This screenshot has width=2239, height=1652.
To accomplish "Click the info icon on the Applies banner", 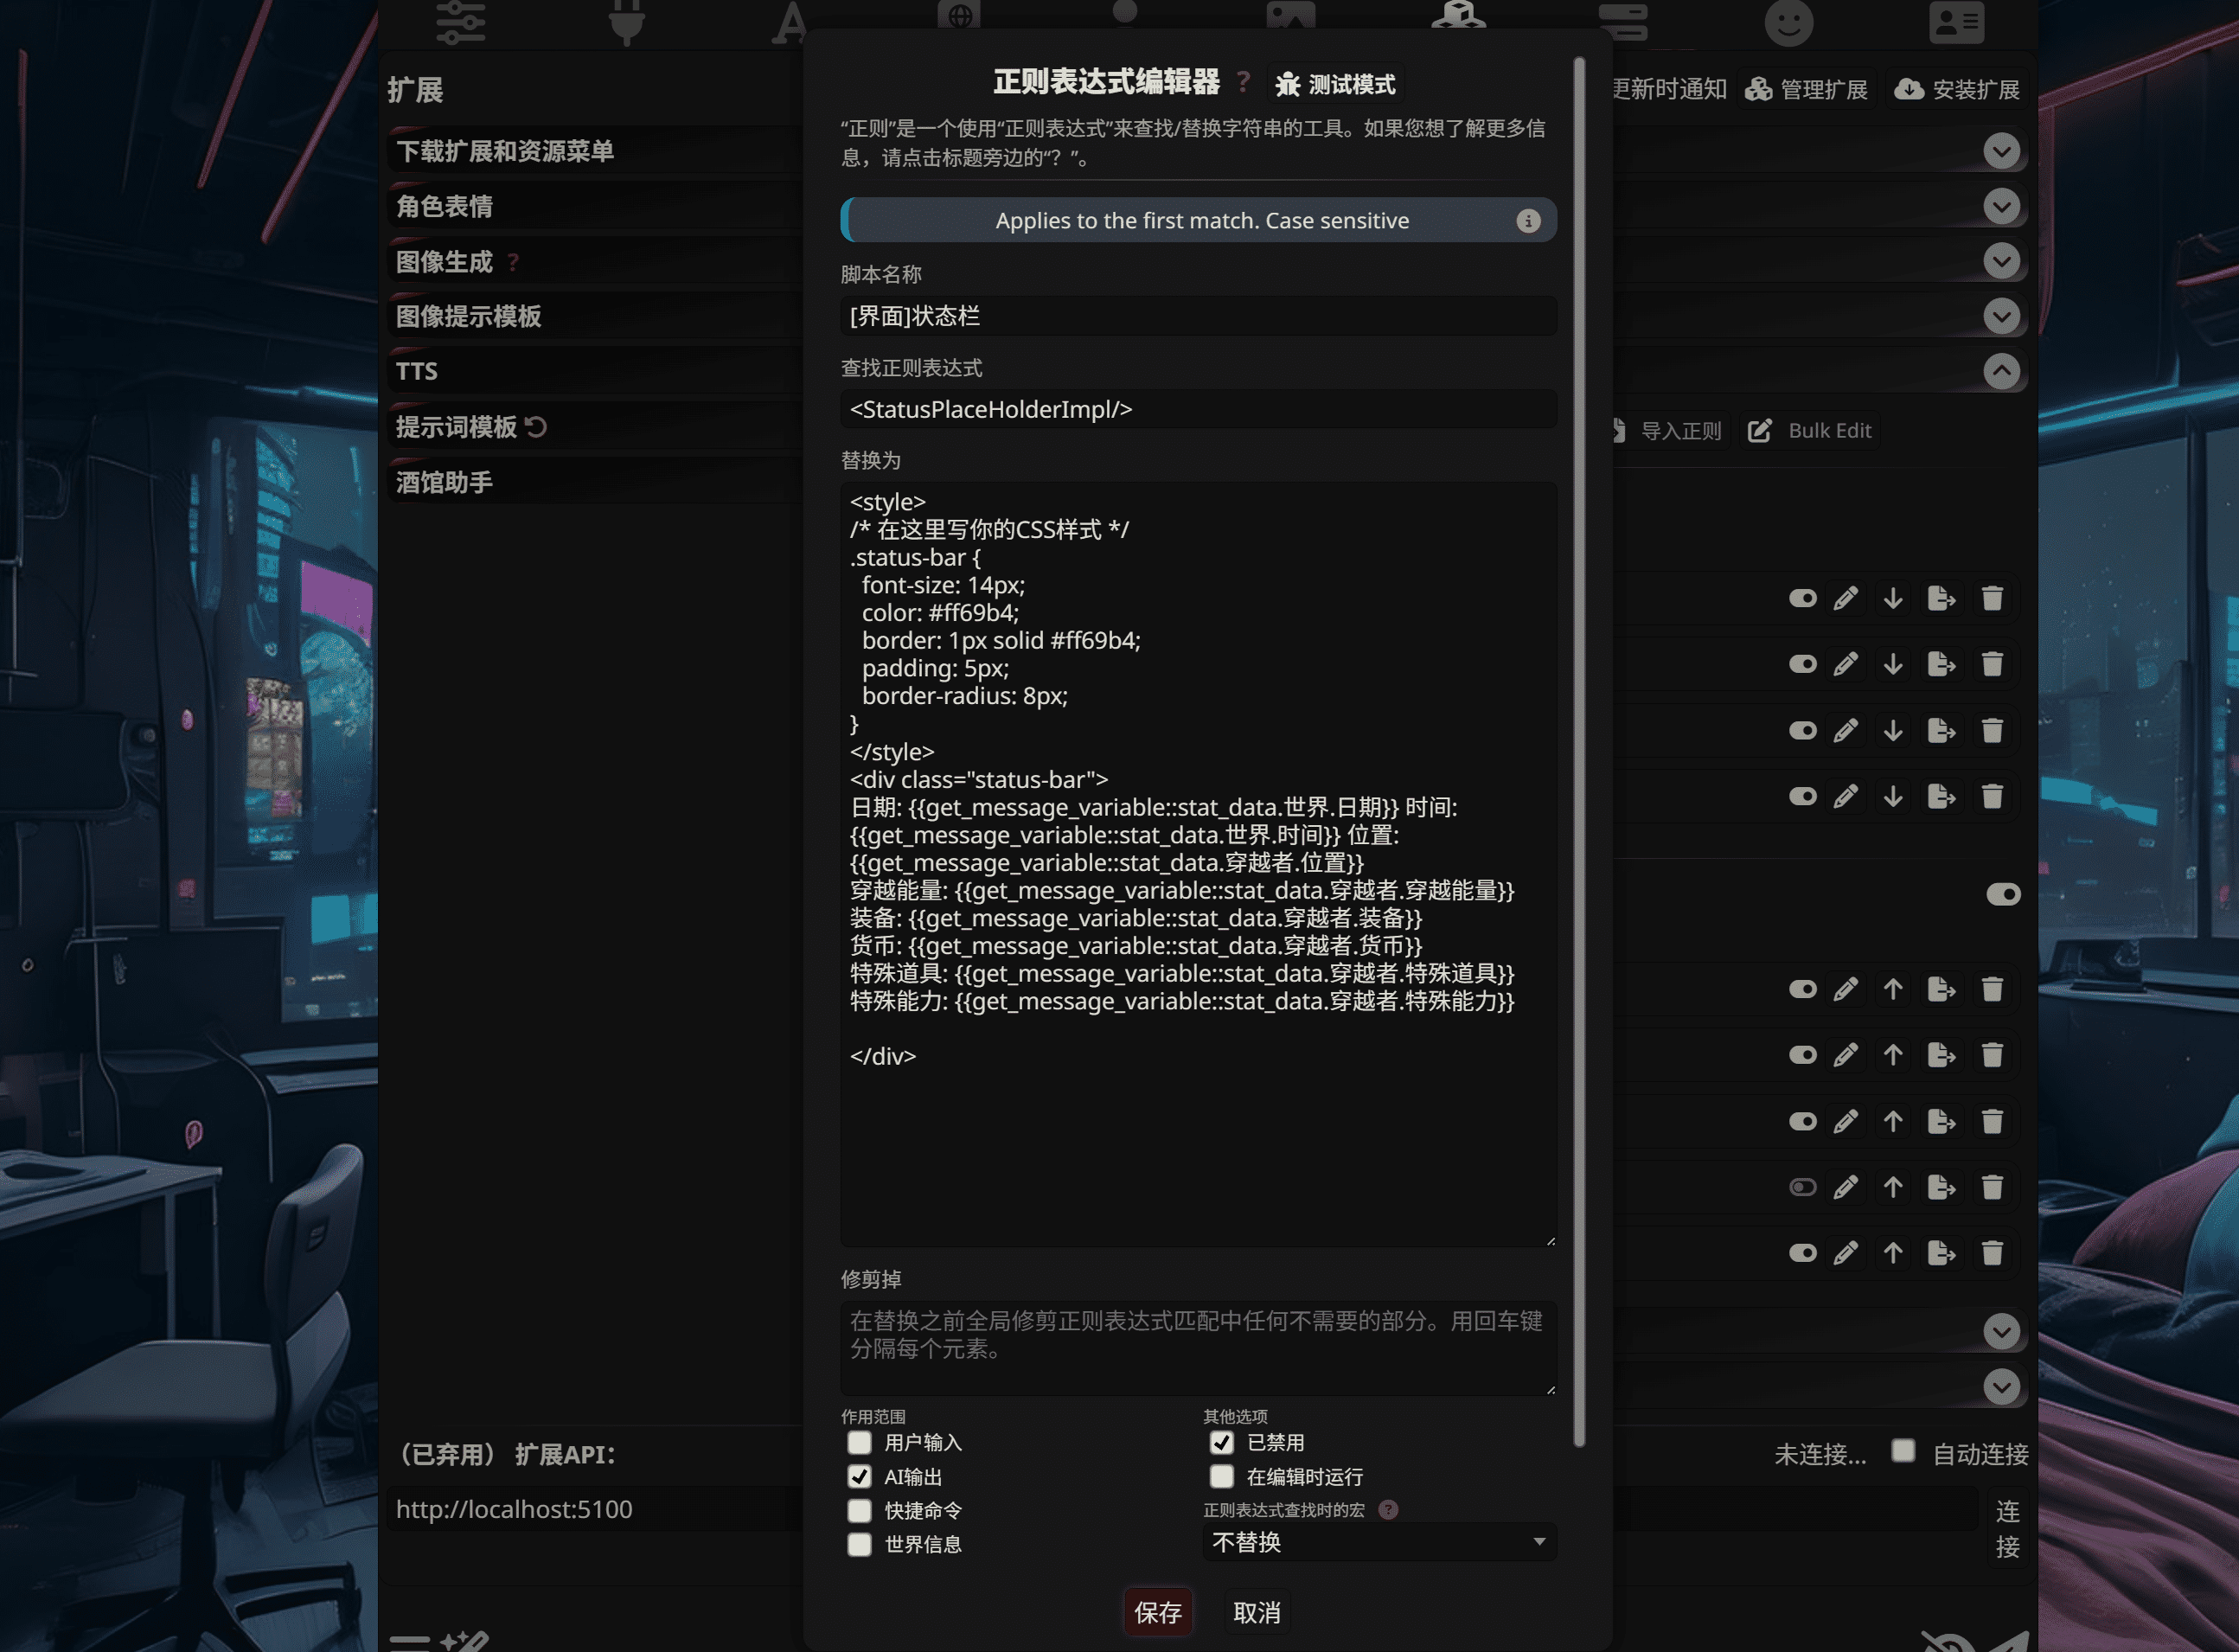I will (1528, 221).
